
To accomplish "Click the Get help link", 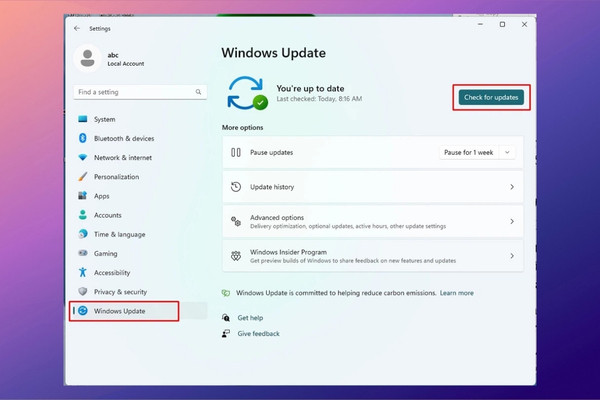I will [250, 318].
